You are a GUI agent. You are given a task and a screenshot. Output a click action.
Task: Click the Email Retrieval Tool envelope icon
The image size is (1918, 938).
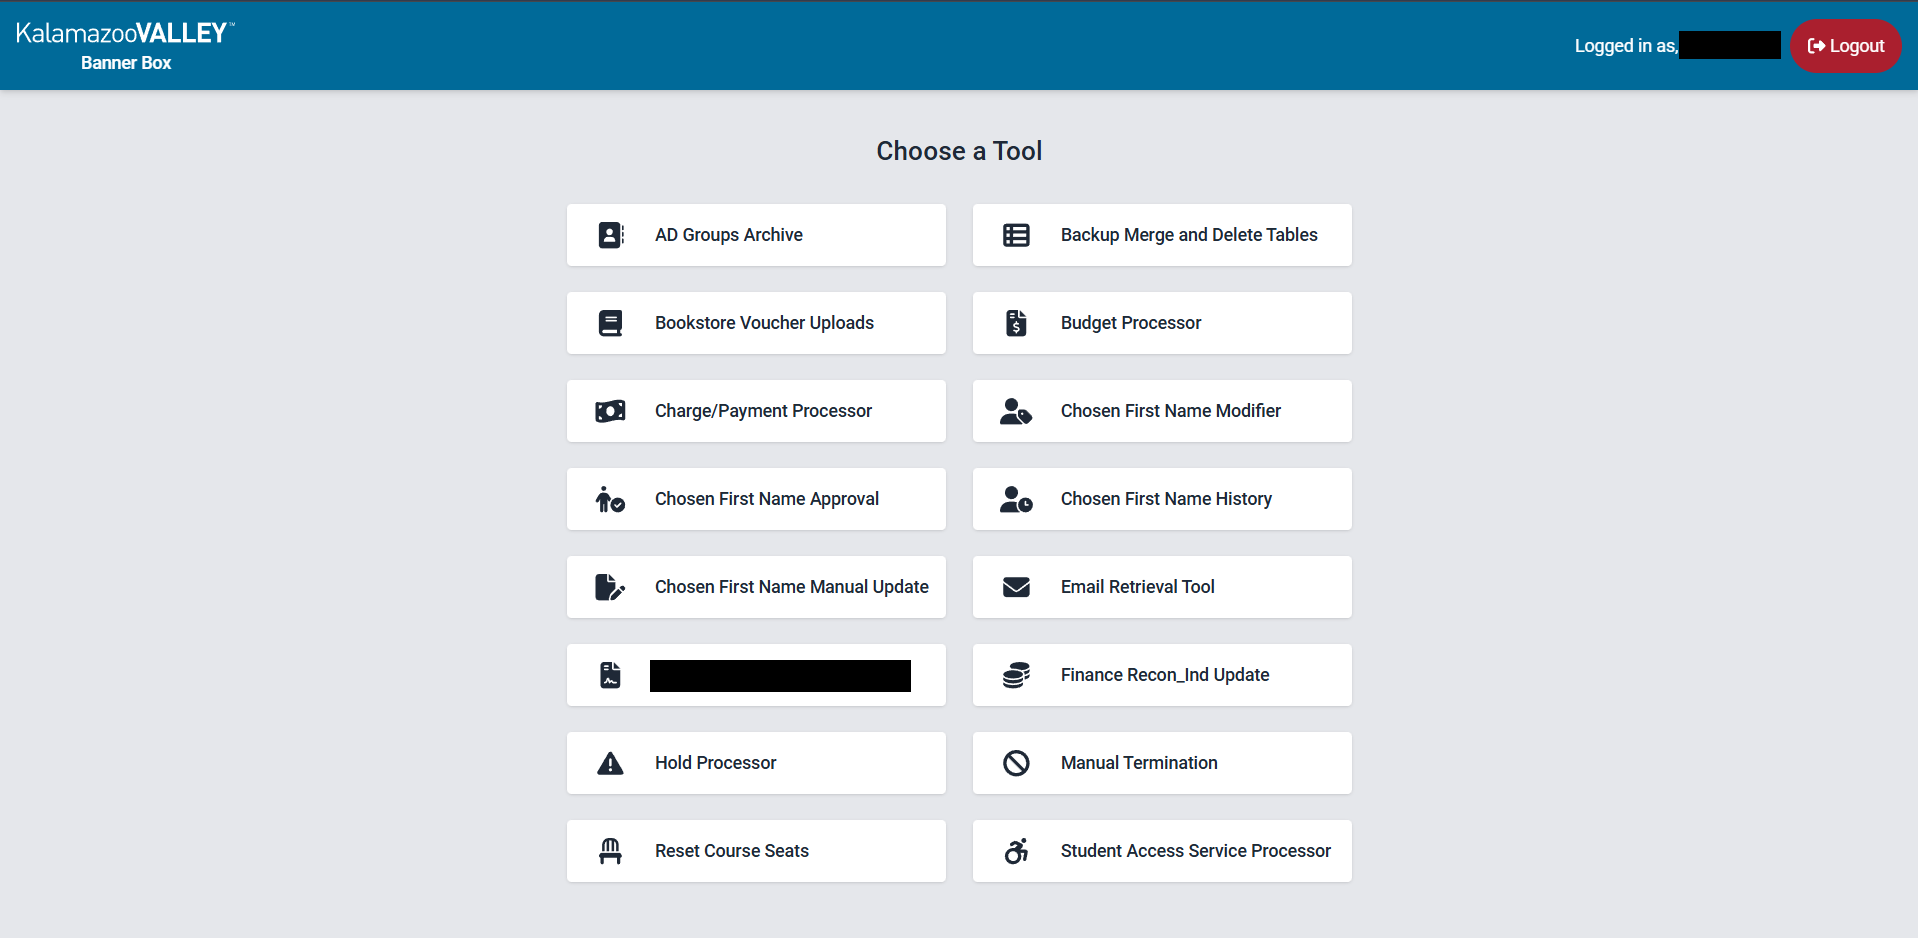pos(1016,587)
